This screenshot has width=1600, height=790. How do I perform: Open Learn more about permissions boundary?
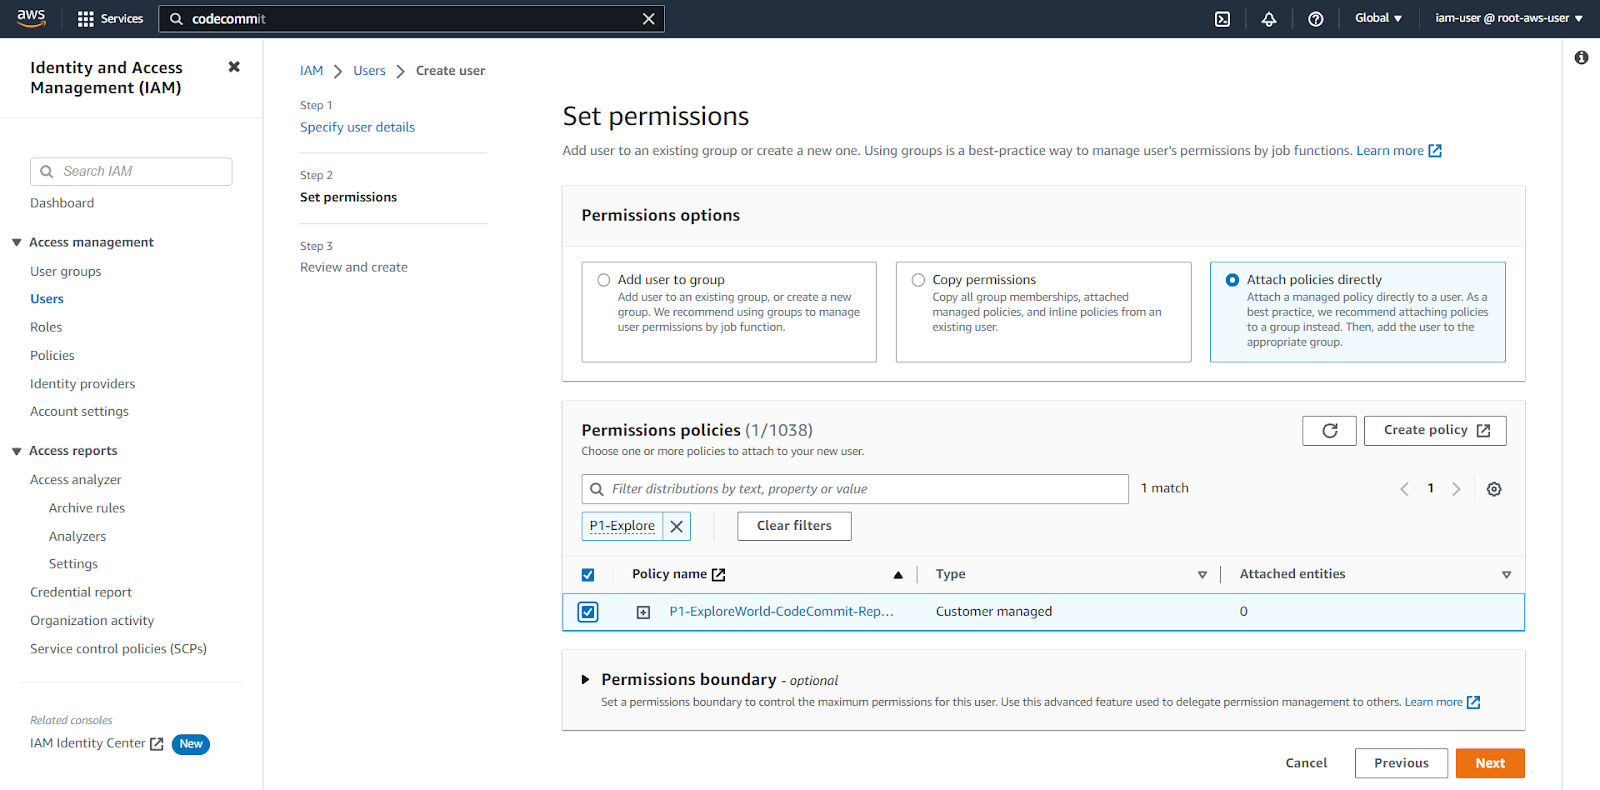(x=1442, y=702)
